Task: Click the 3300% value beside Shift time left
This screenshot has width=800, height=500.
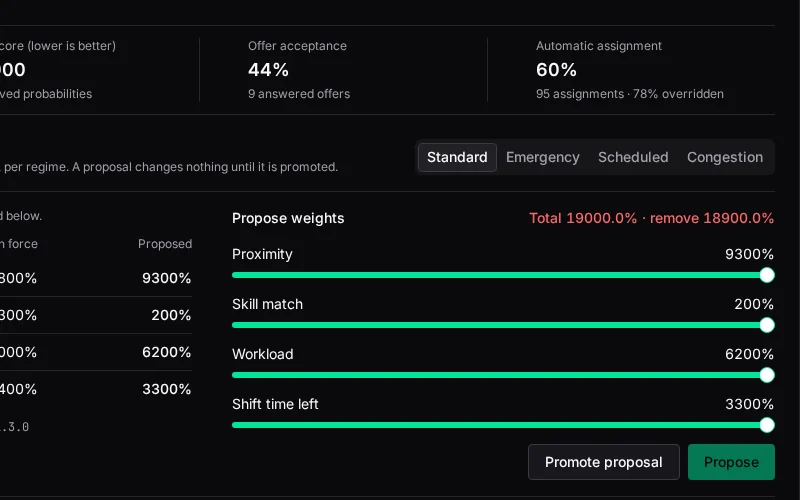Action: (x=749, y=404)
